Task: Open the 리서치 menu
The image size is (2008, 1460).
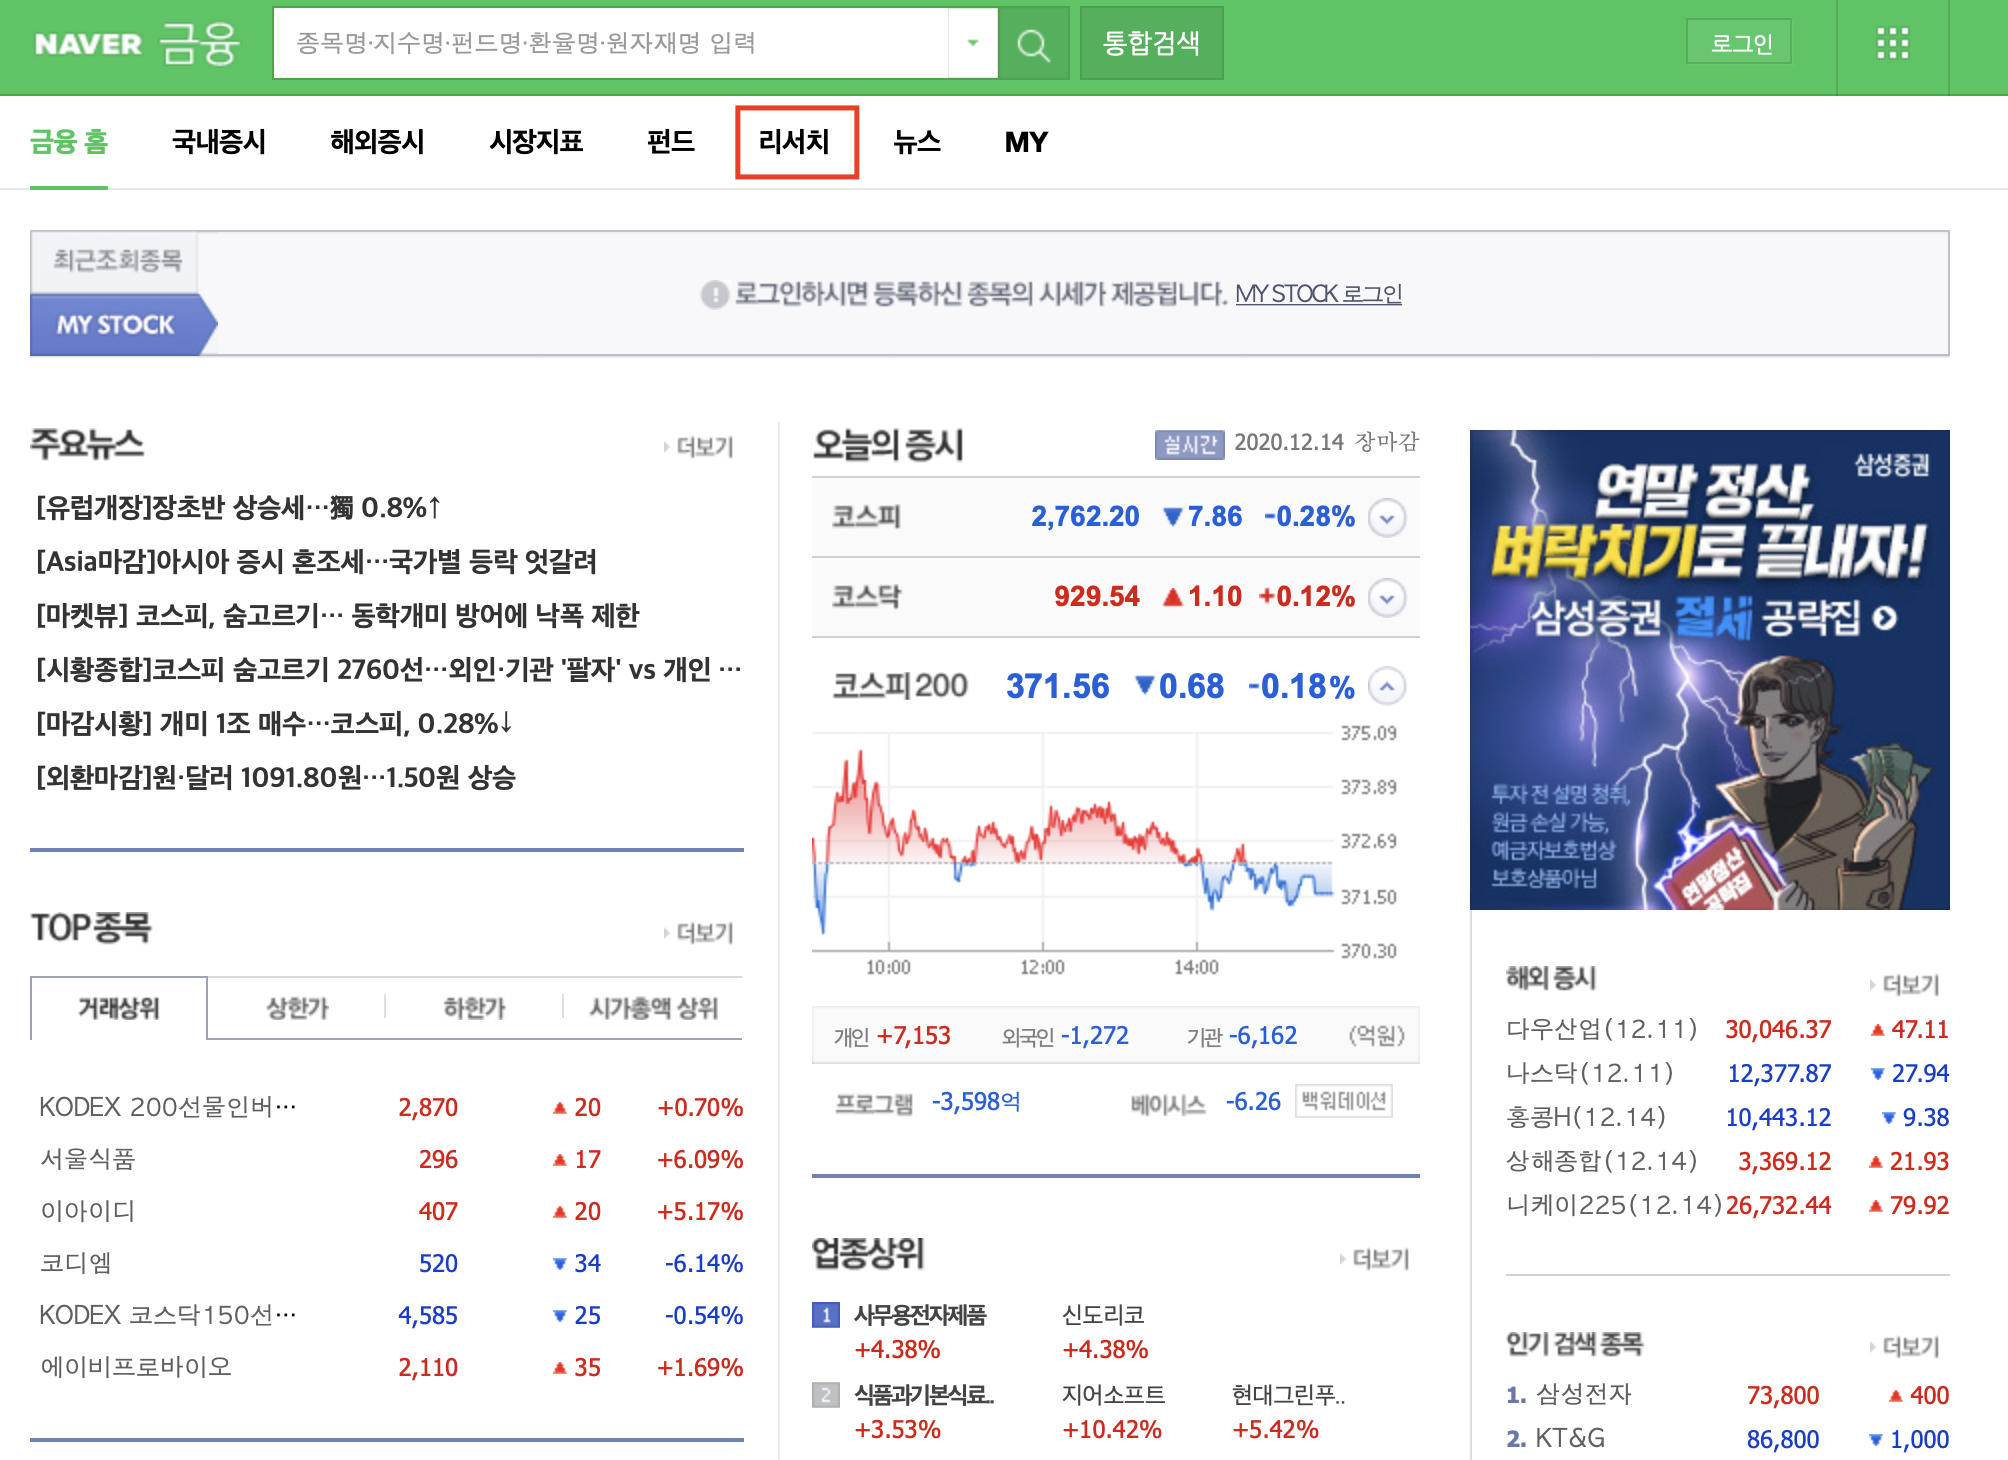Action: point(795,142)
